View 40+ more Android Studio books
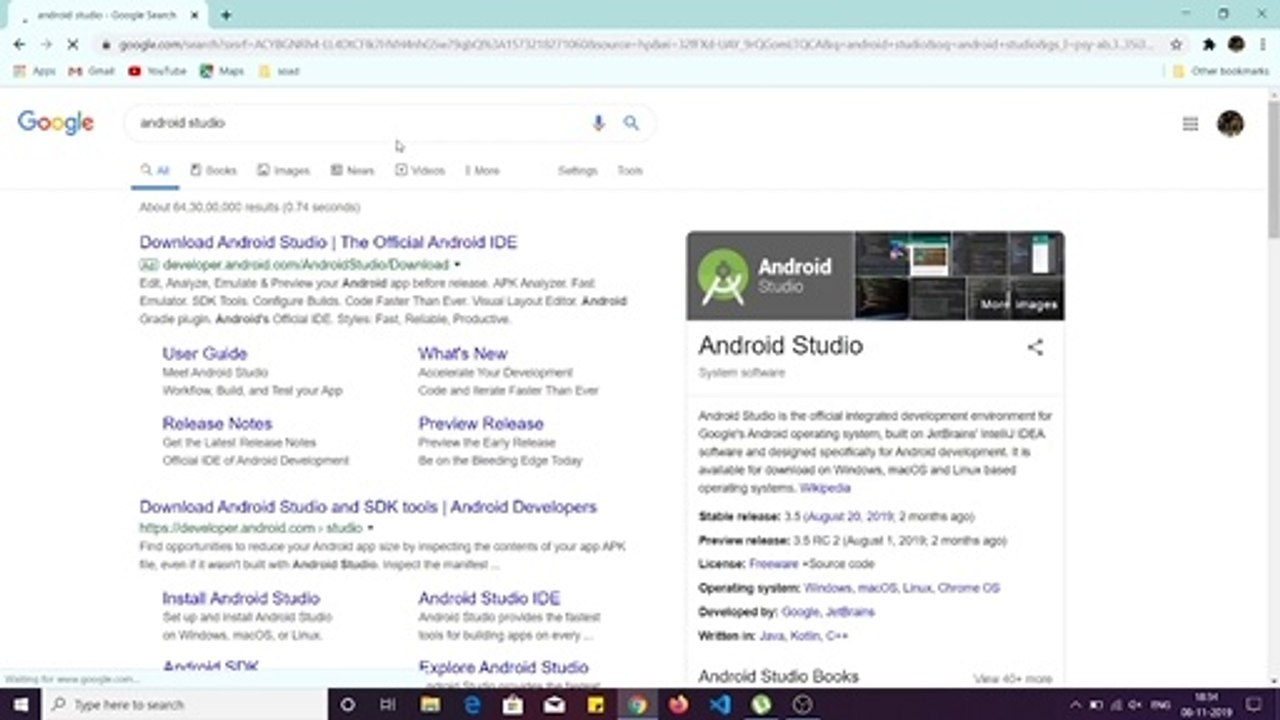The width and height of the screenshot is (1280, 720). pos(1013,679)
